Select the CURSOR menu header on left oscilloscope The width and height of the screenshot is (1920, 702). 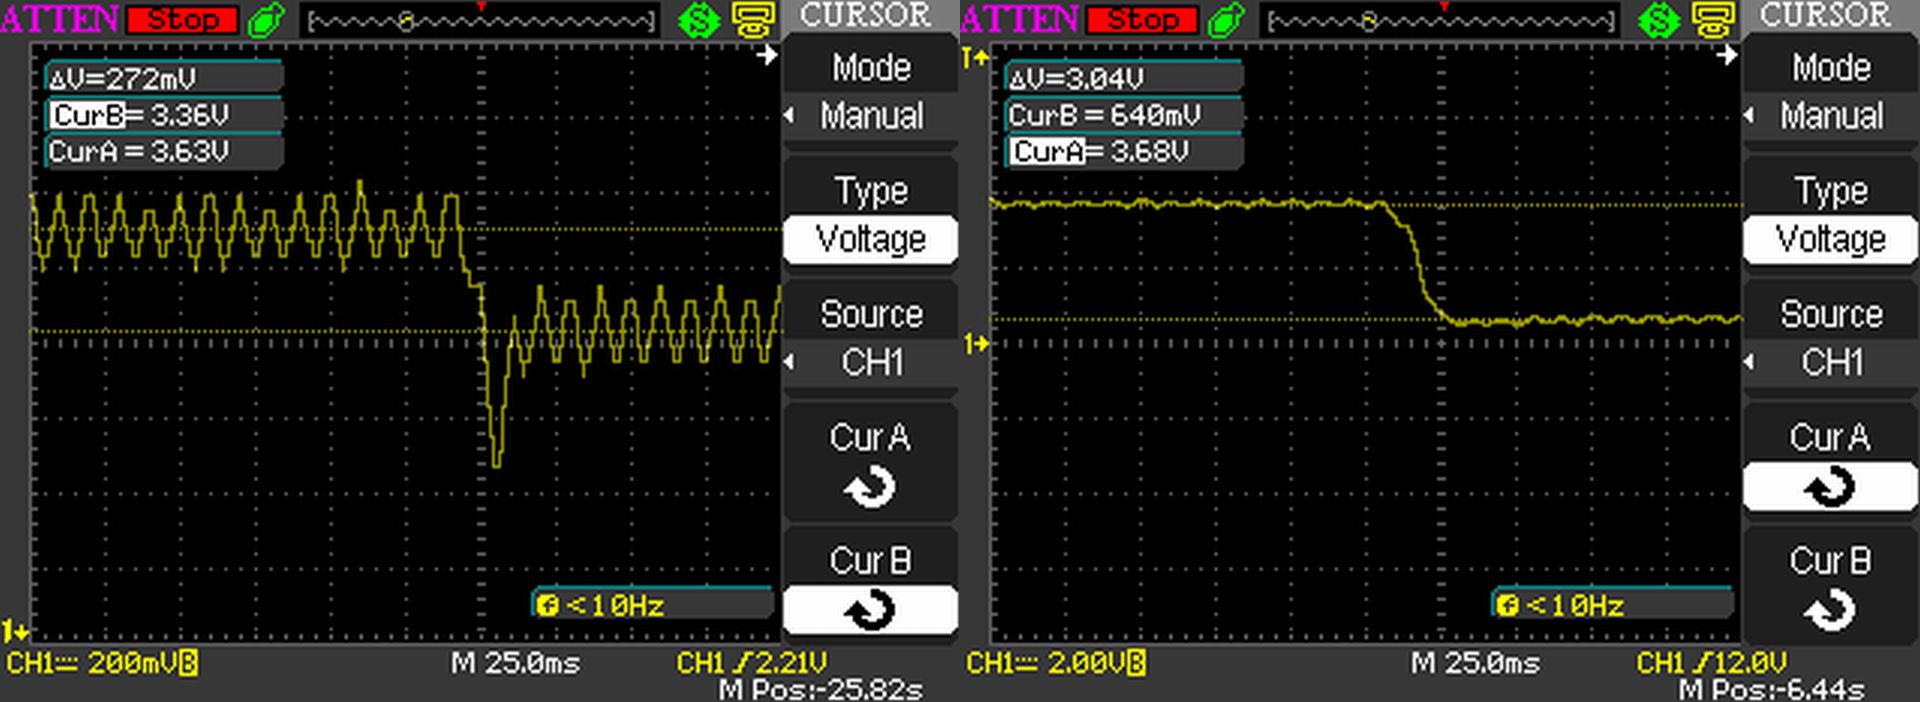(x=865, y=15)
